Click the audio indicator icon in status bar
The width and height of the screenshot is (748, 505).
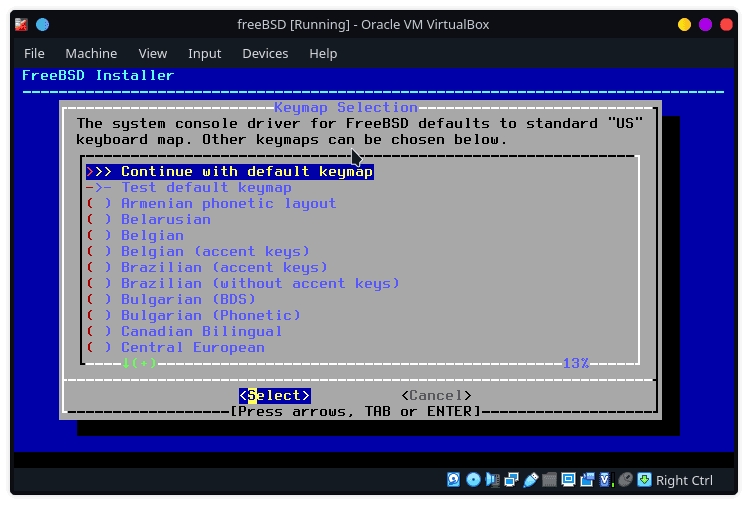pos(492,479)
